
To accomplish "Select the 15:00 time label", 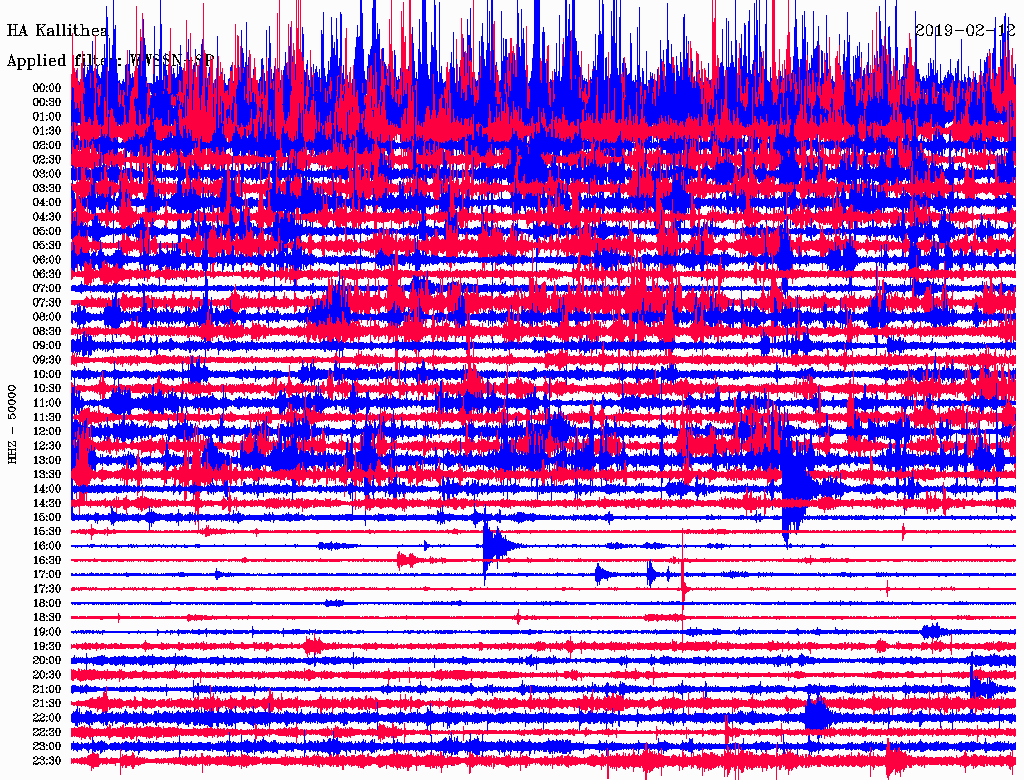I will [x=46, y=518].
